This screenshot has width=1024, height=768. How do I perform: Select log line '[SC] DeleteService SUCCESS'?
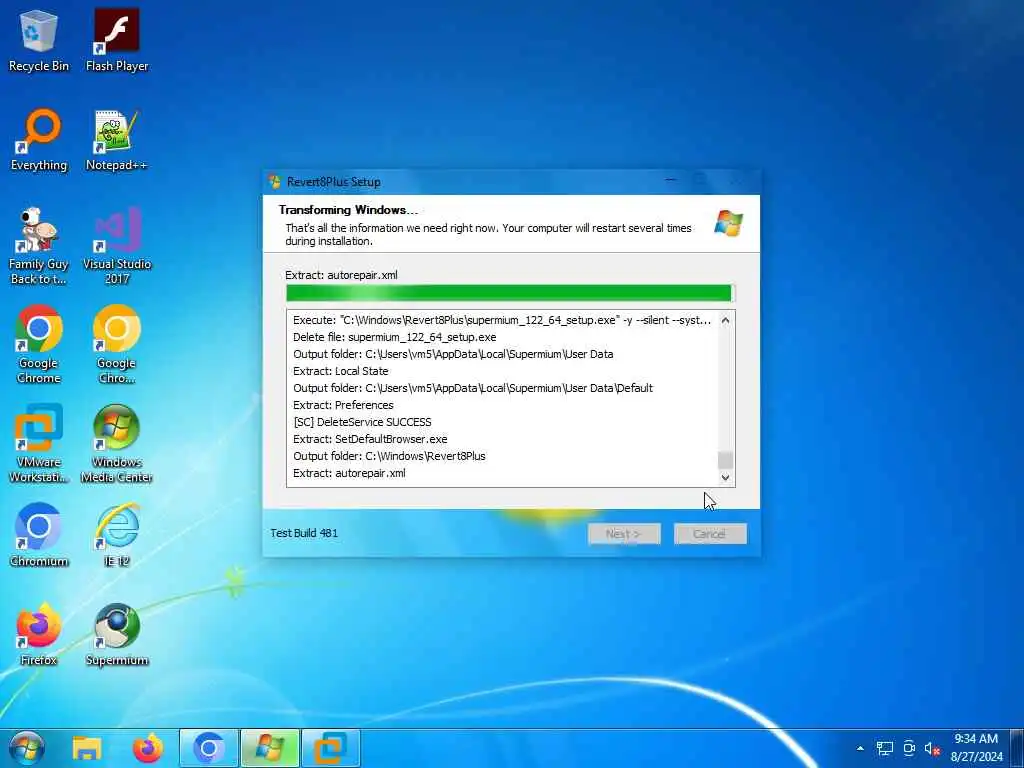[362, 422]
